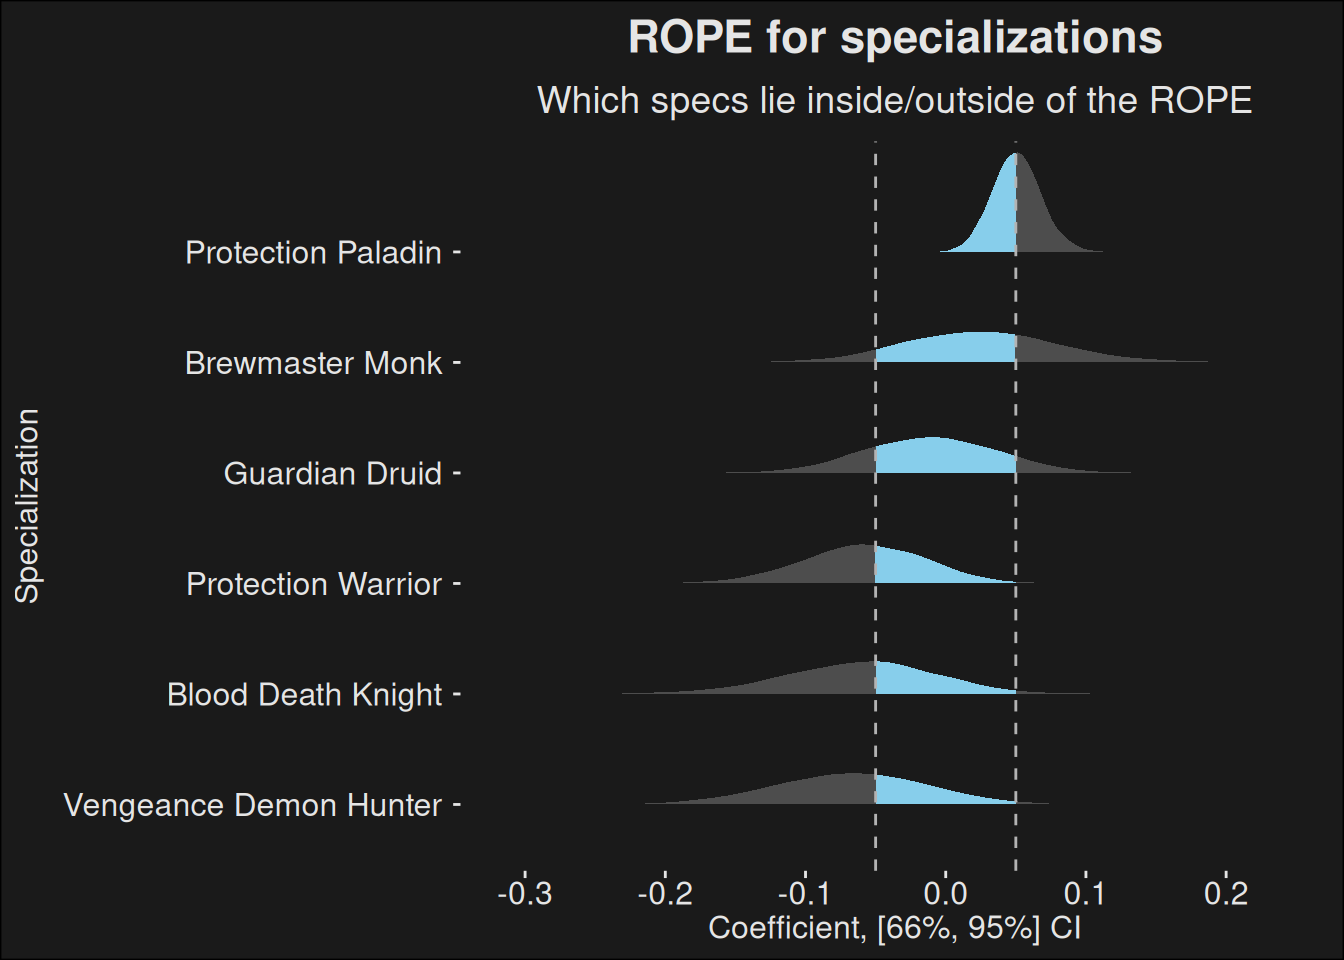
Task: Click the Protection Warrior label
Action: point(313,584)
